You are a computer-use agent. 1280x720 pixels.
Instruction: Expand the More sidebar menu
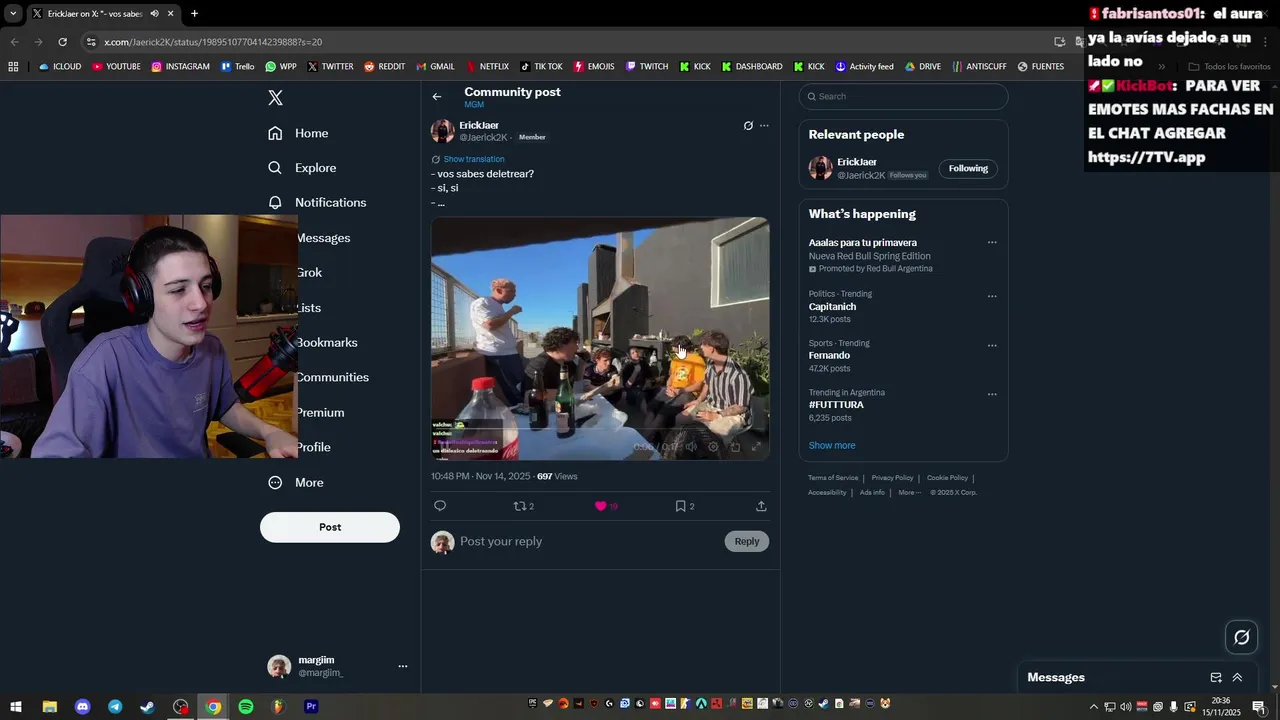(296, 482)
